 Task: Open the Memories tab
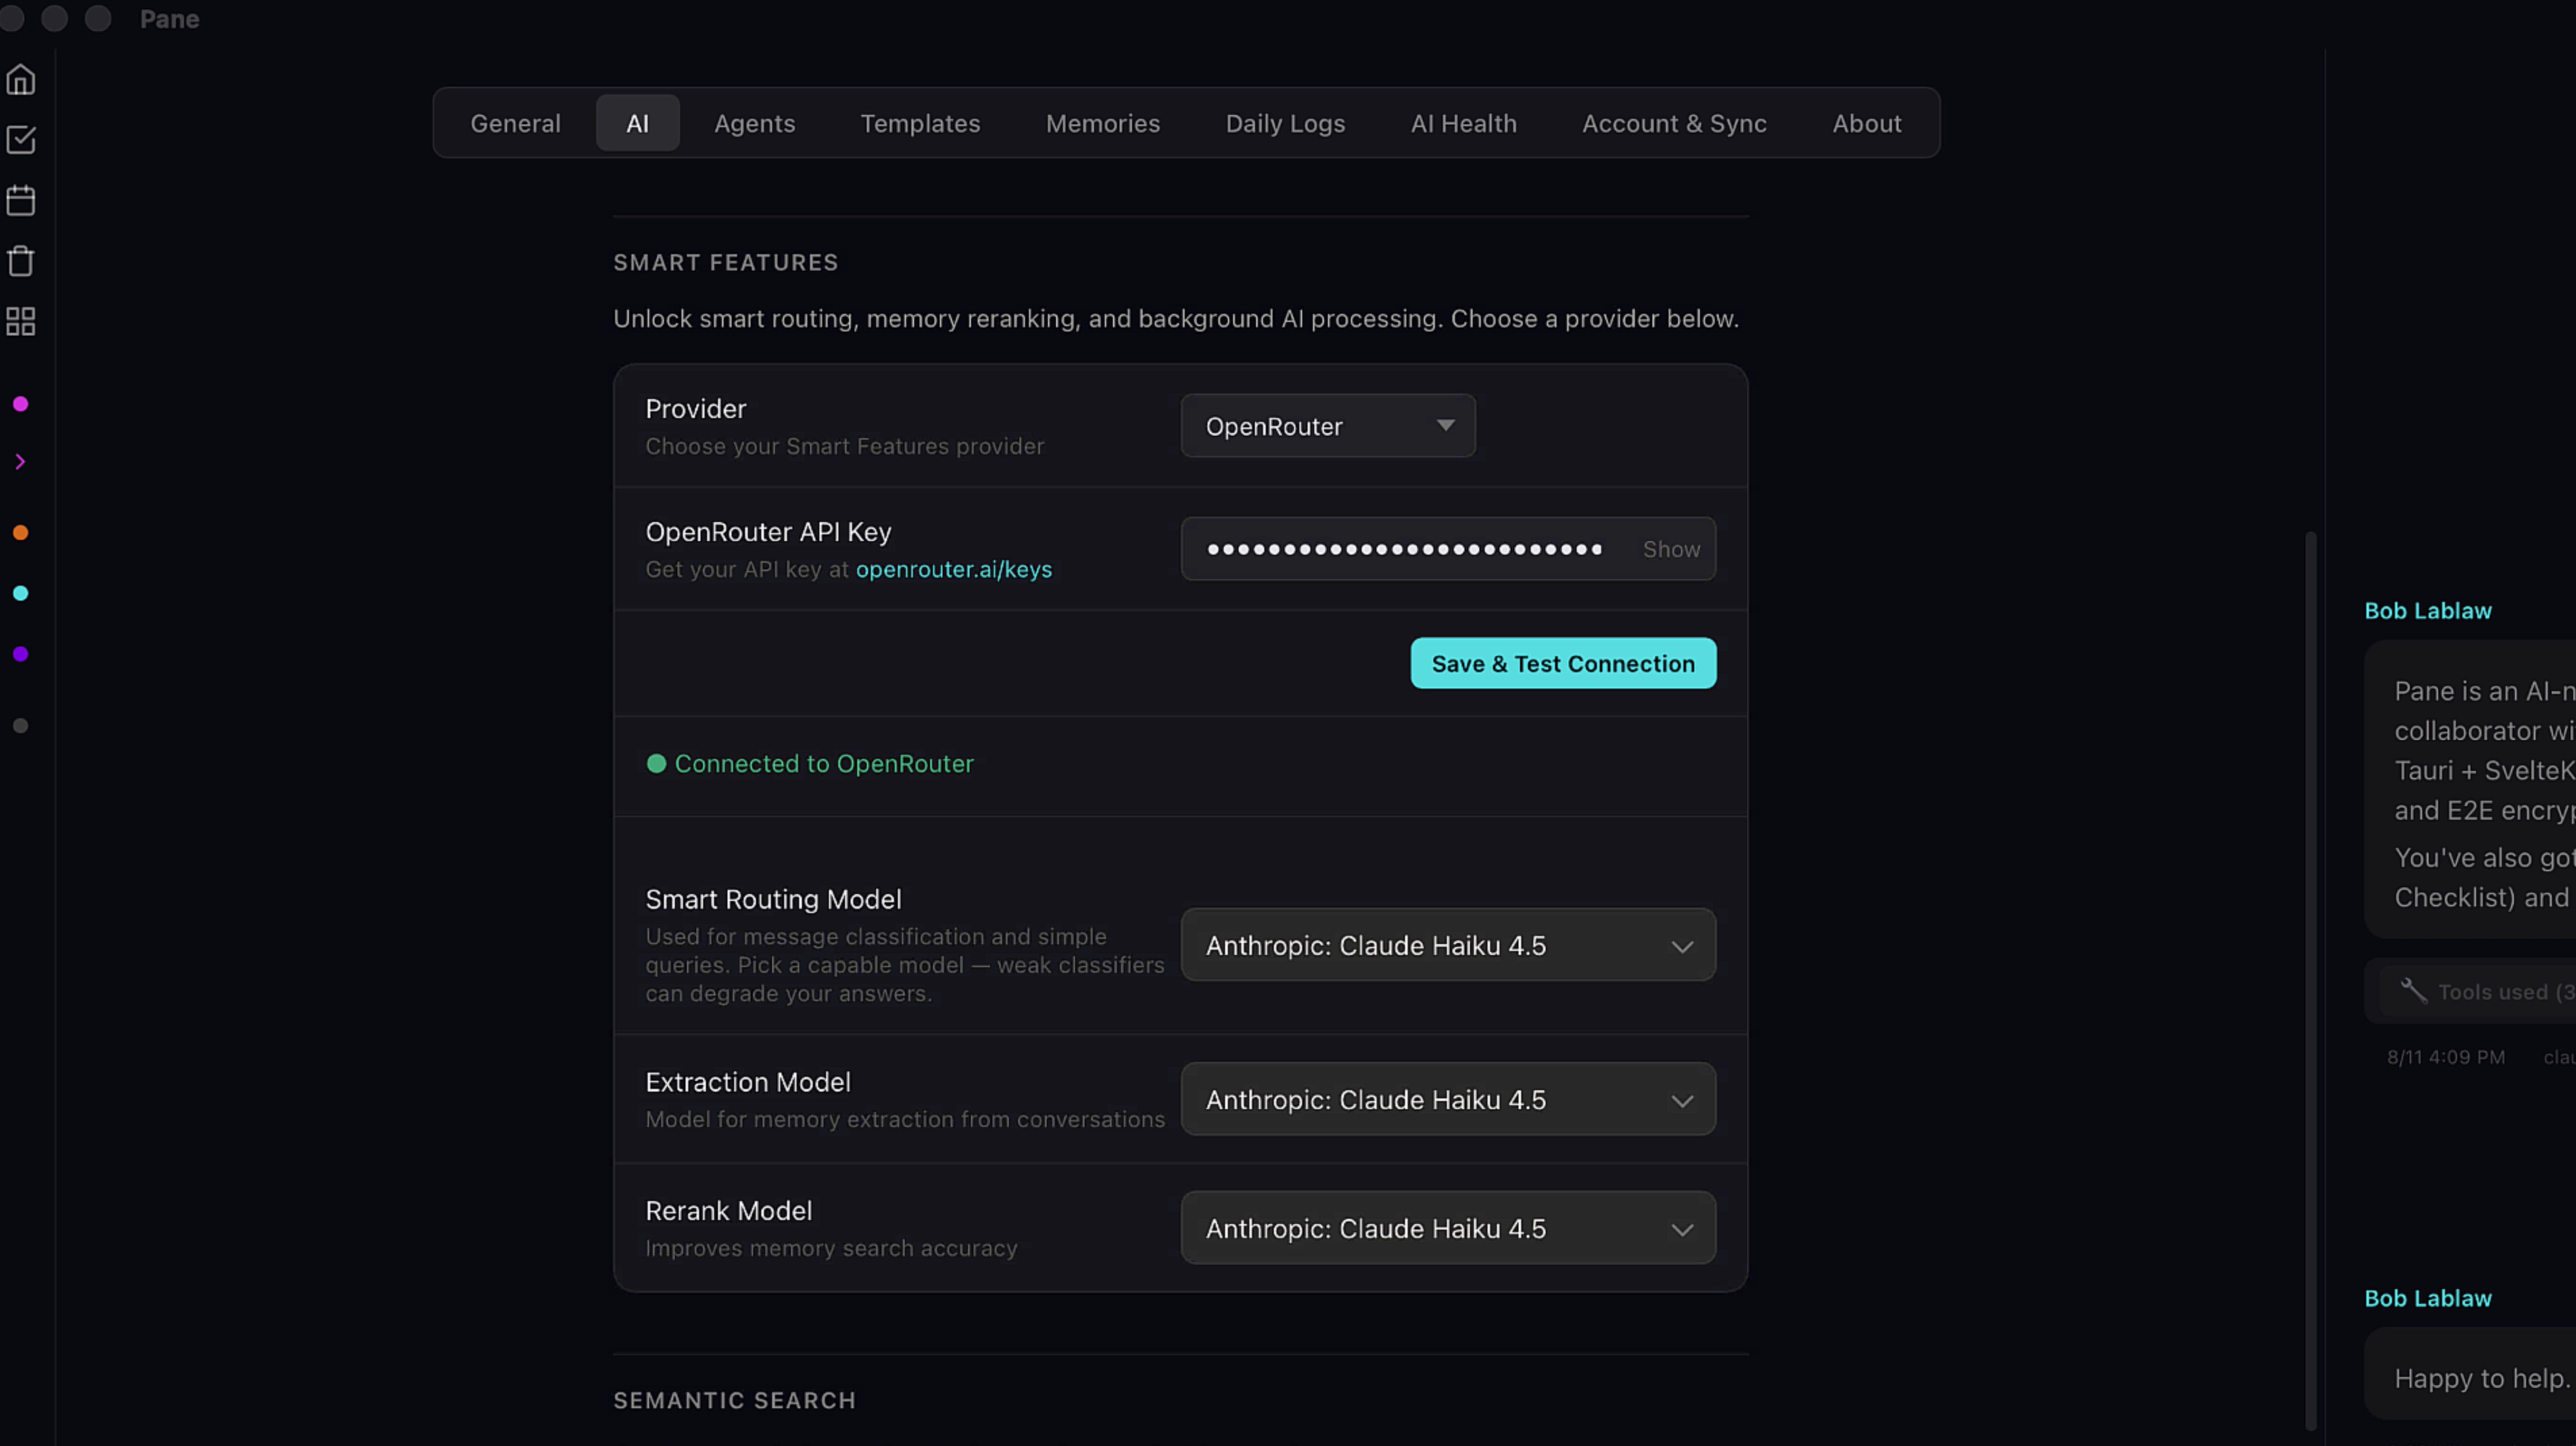(x=1102, y=123)
